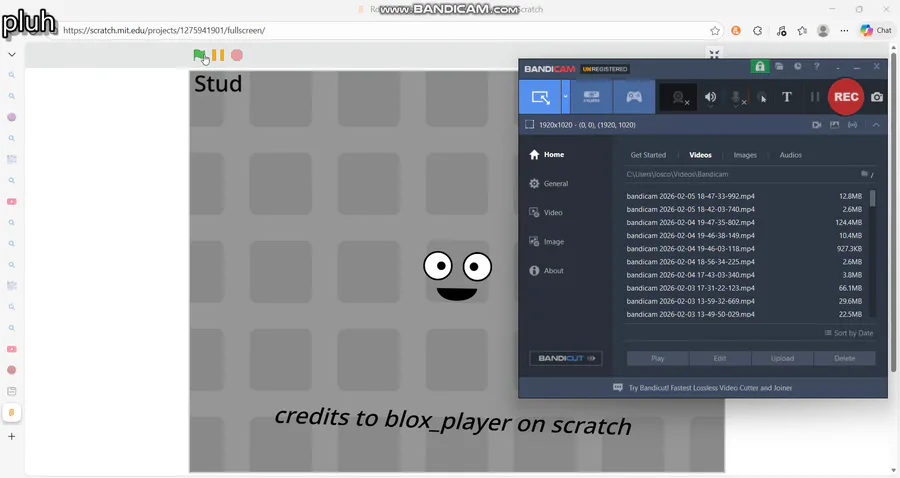Click the Upload button in Bandicam
This screenshot has height=478, width=900.
click(782, 358)
